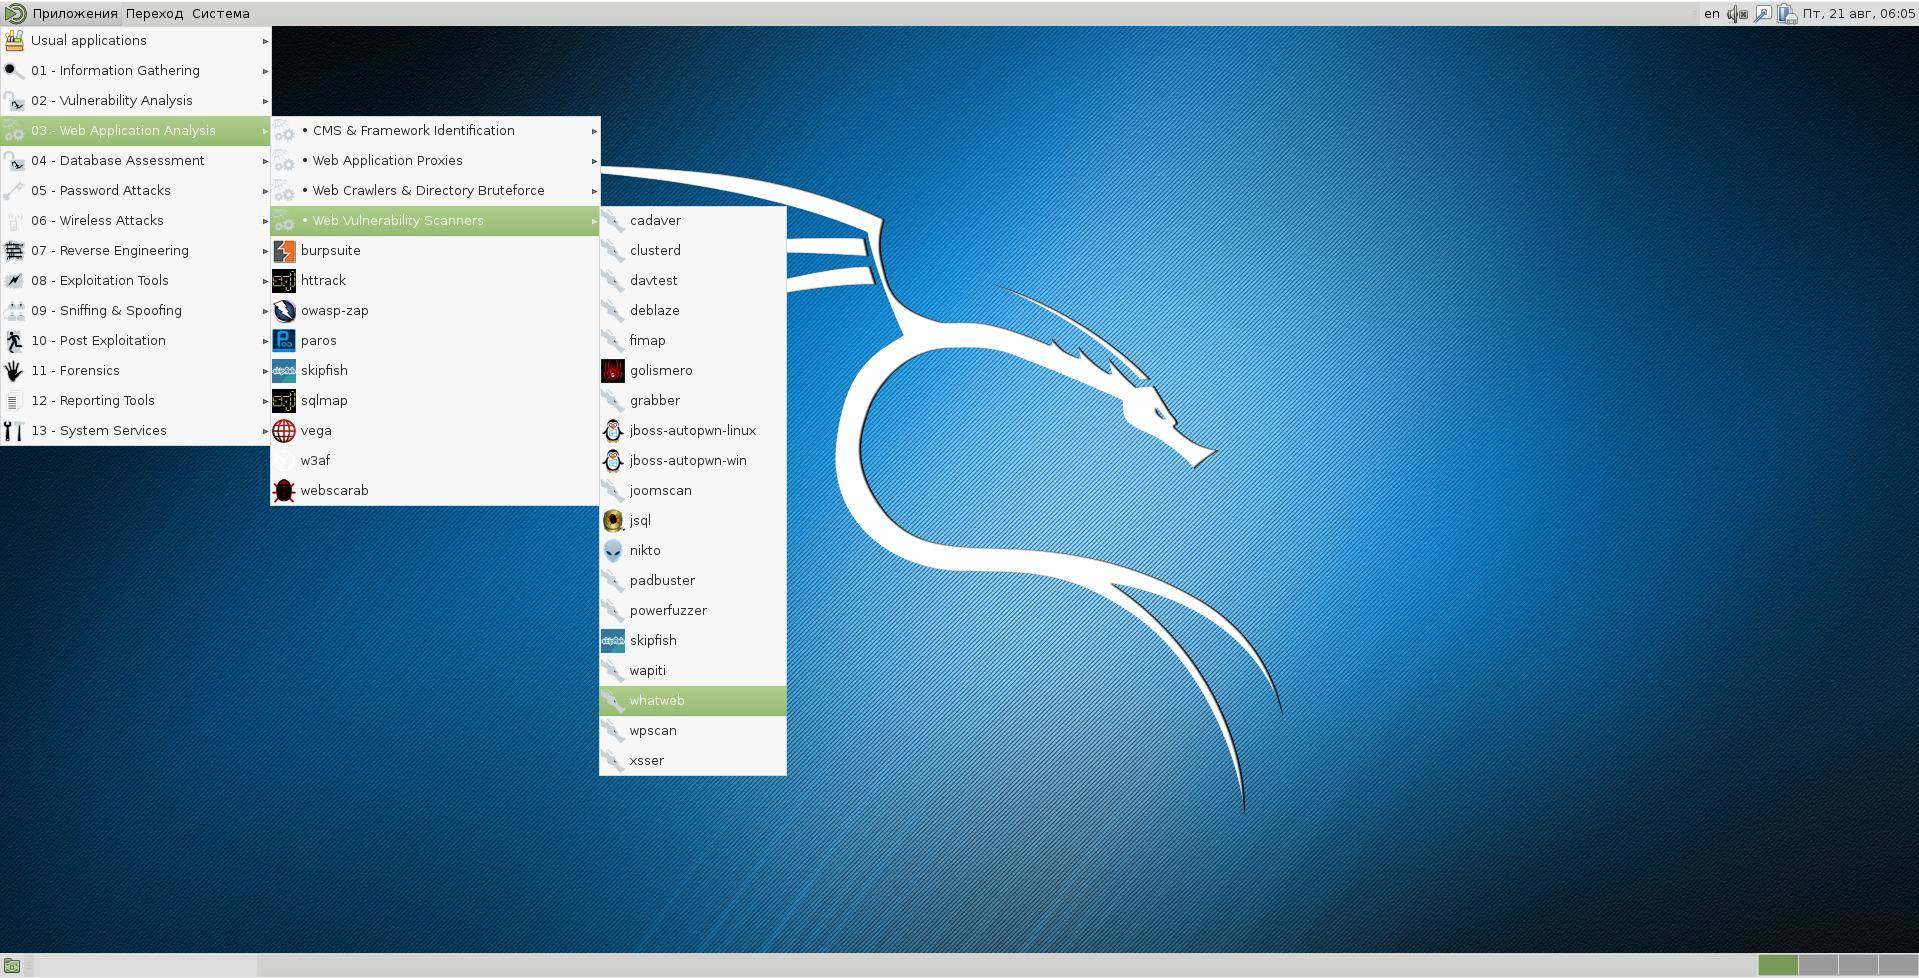This screenshot has height=978, width=1919.
Task: Launch xsser from the scanners list
Action: 692,761
